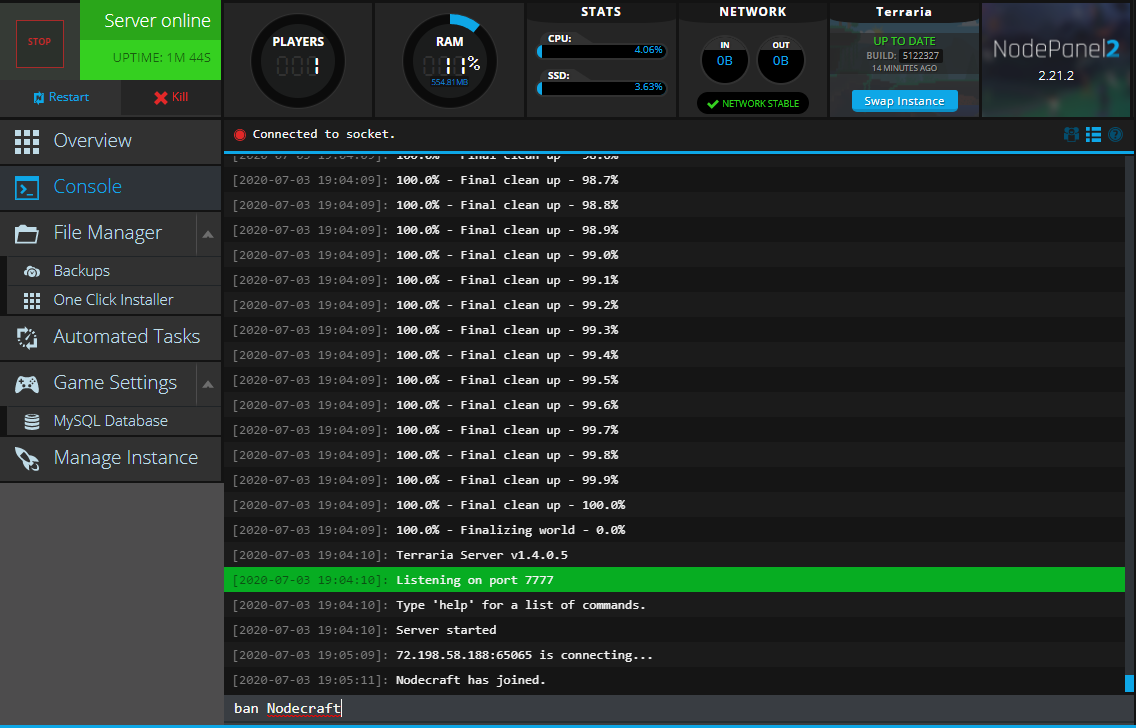Open the Backups page
The height and width of the screenshot is (728, 1136).
(x=81, y=271)
